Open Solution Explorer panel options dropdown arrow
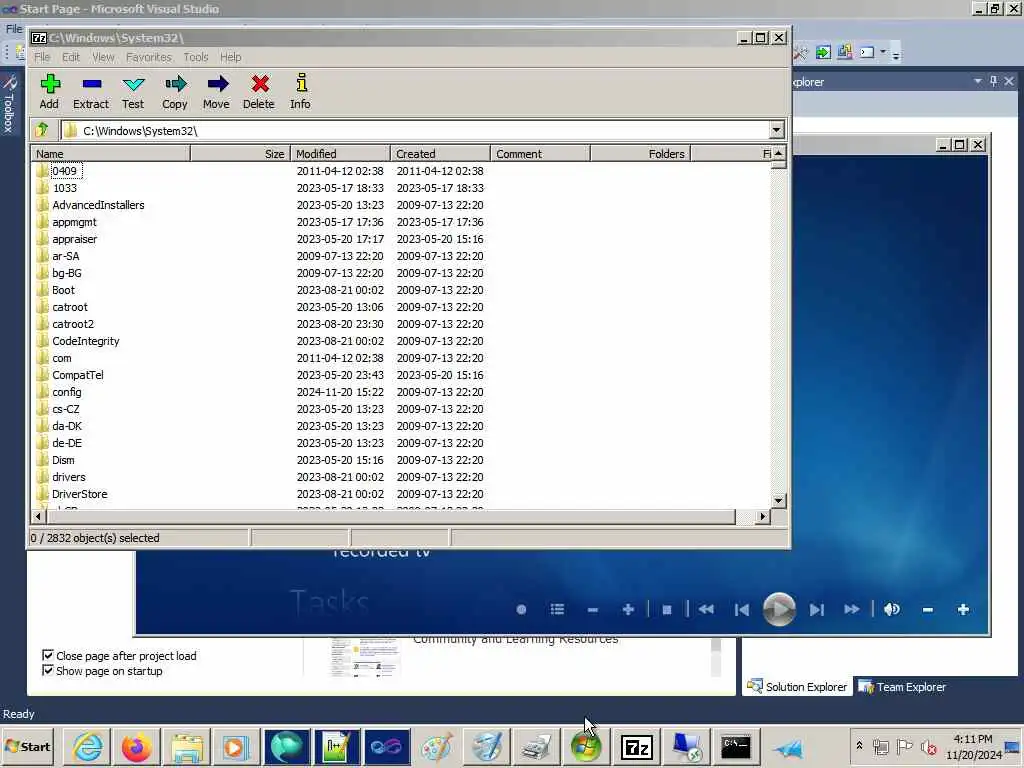 tap(978, 81)
